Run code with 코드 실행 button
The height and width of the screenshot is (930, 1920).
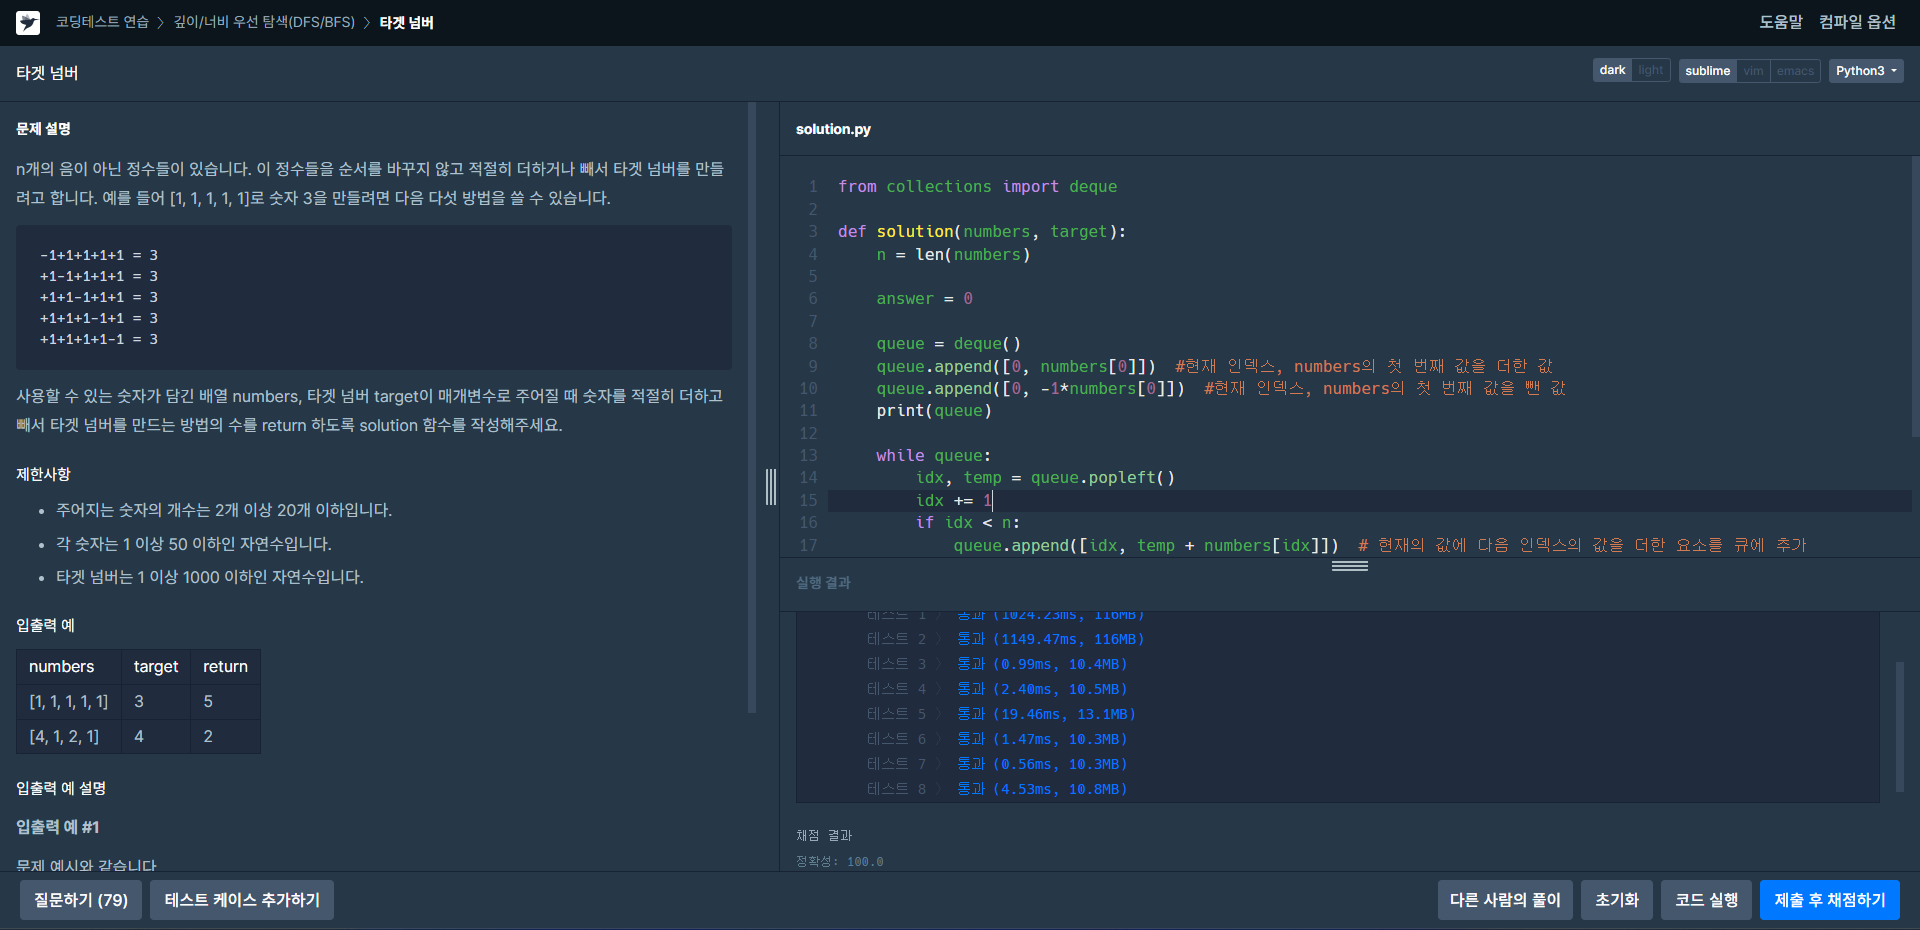click(x=1706, y=900)
